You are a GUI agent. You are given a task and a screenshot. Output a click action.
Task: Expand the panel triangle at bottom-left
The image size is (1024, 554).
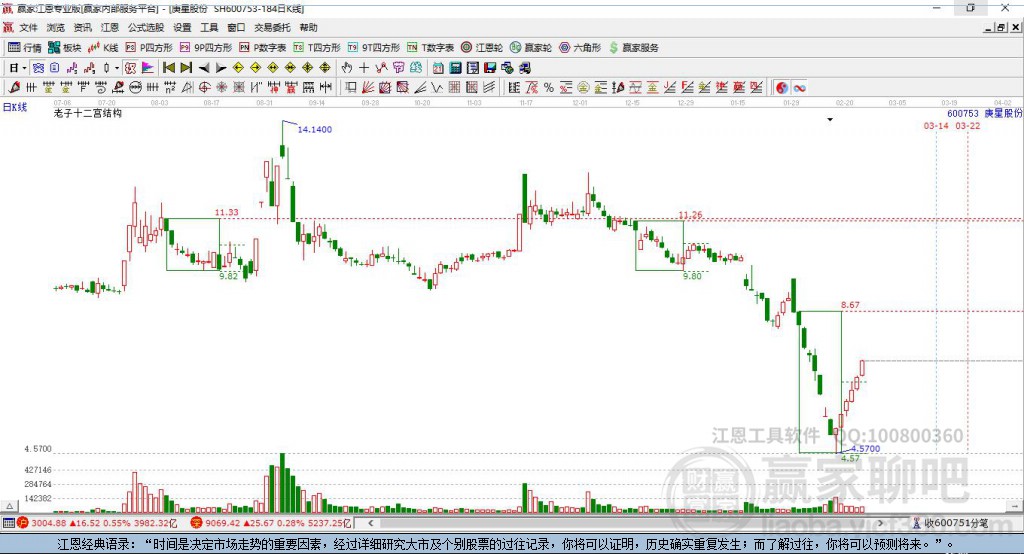point(9,506)
